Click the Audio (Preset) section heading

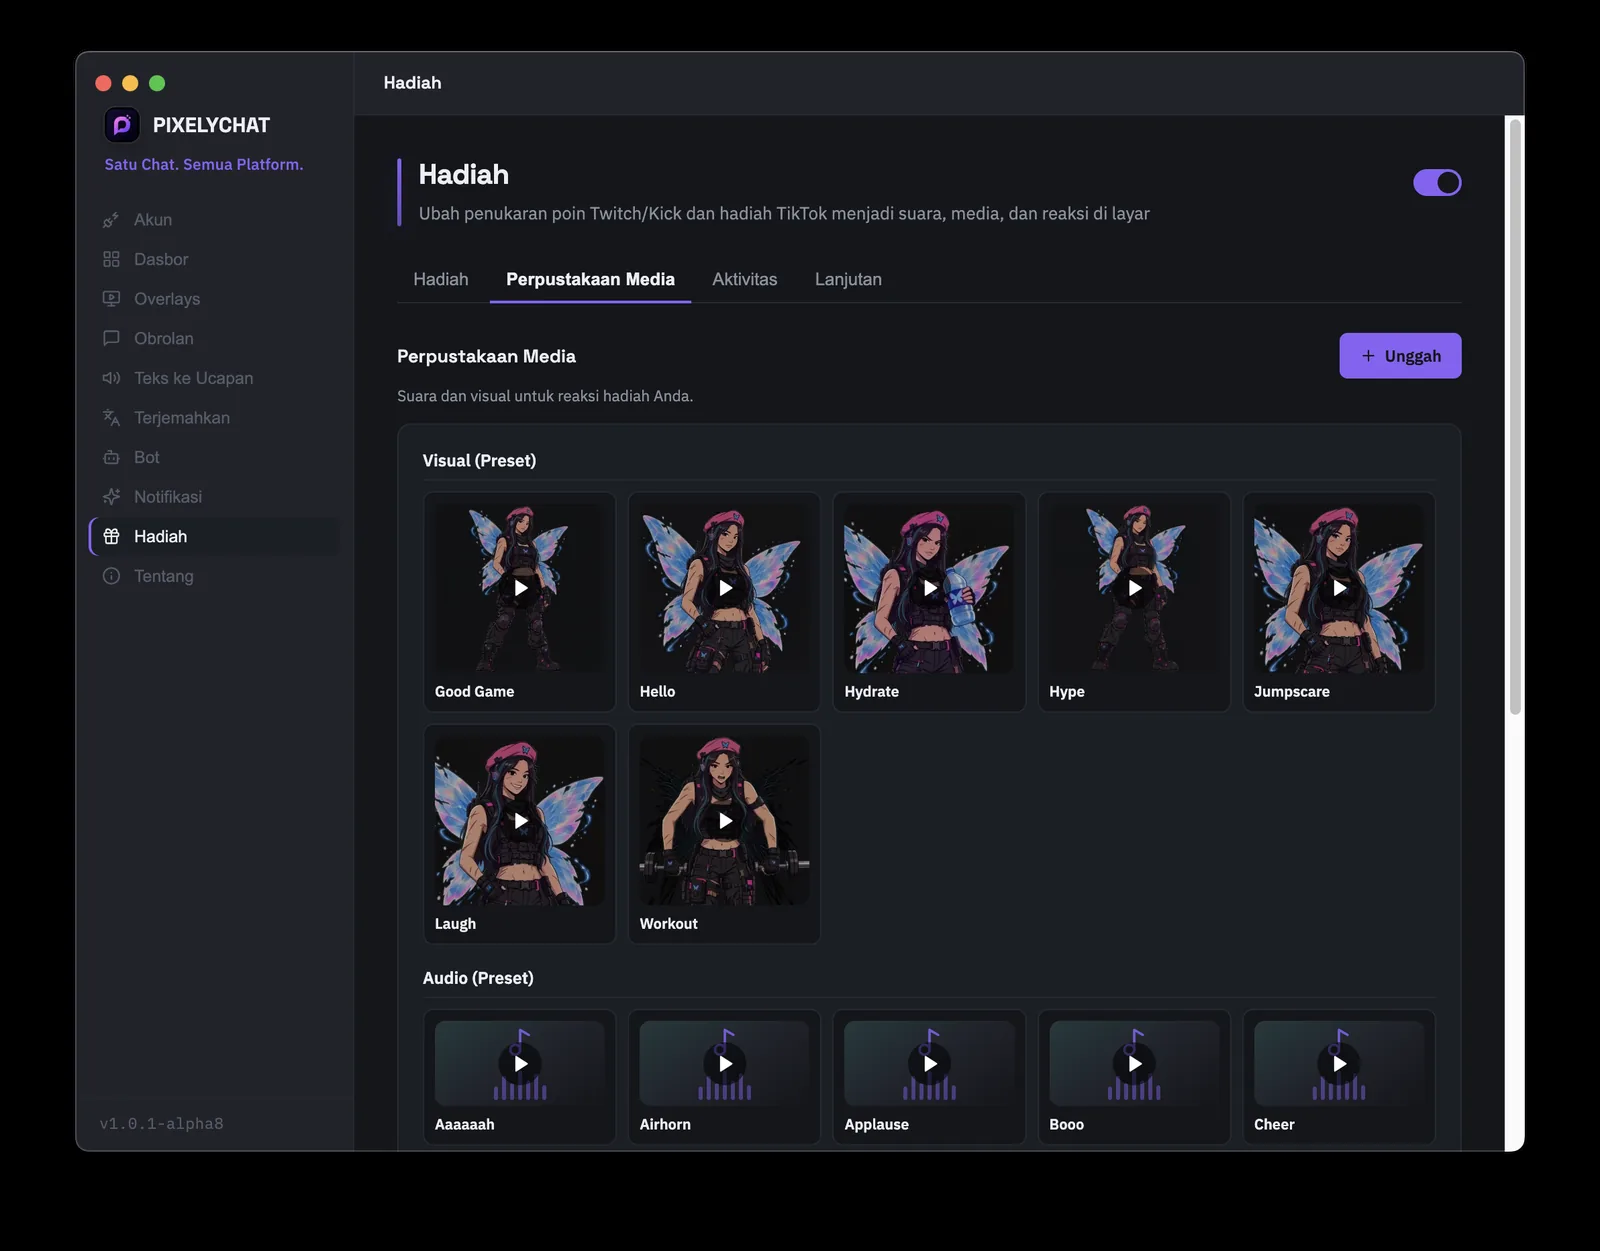[x=478, y=978]
